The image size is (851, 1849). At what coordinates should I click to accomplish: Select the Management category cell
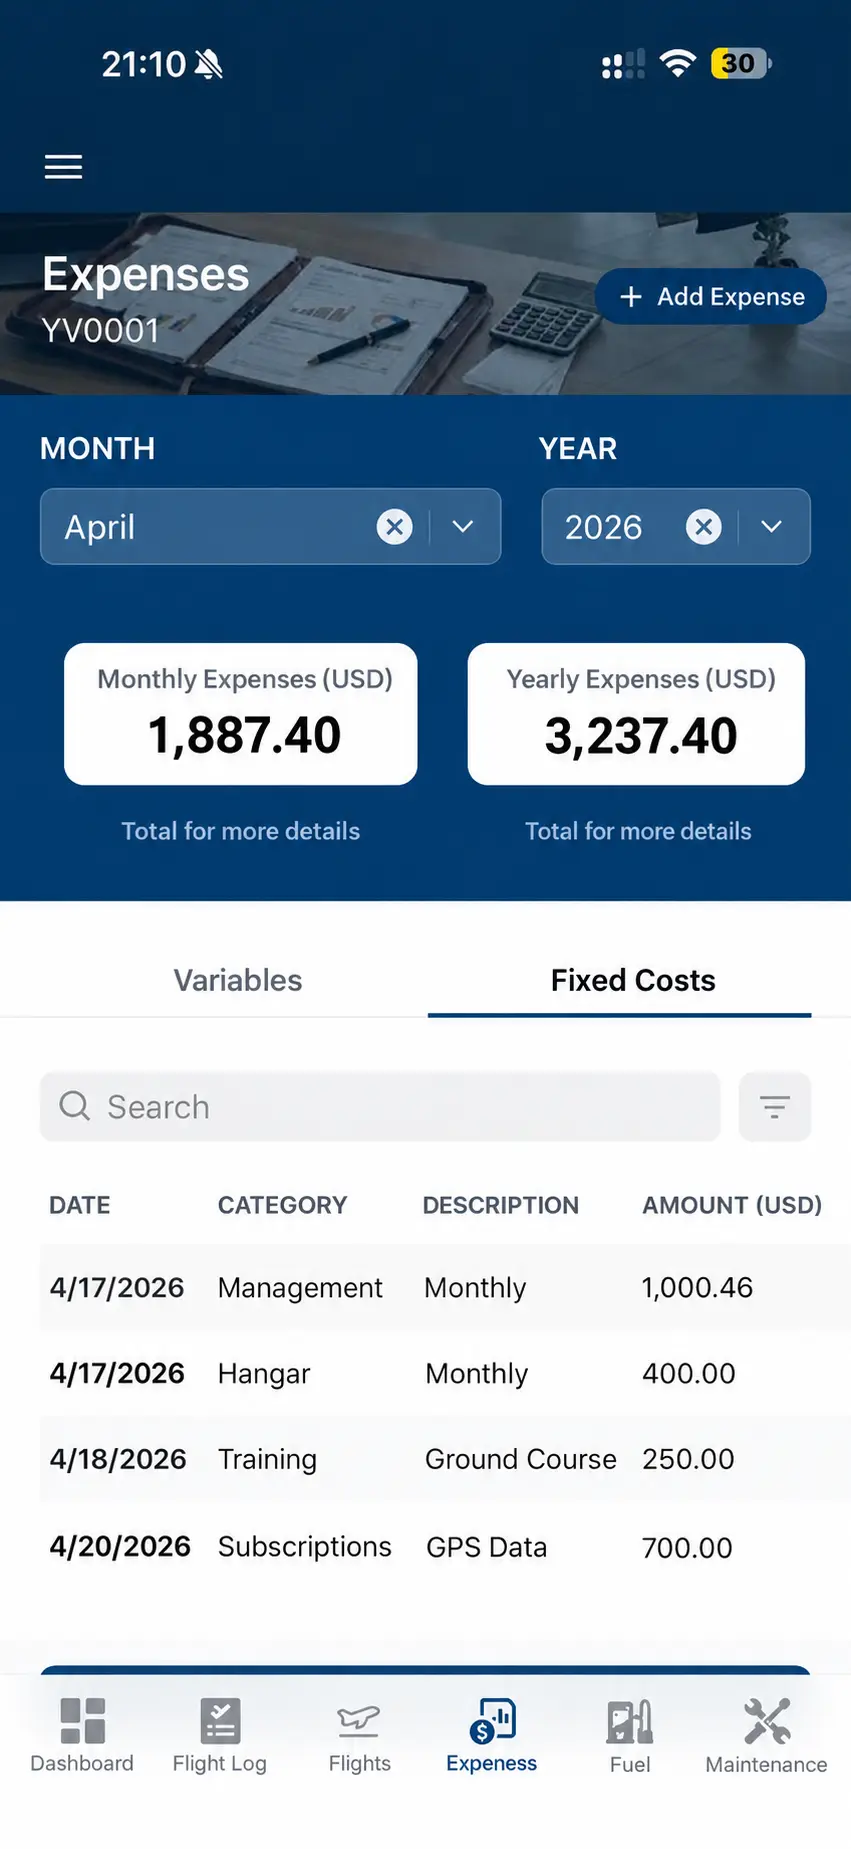(x=300, y=1288)
